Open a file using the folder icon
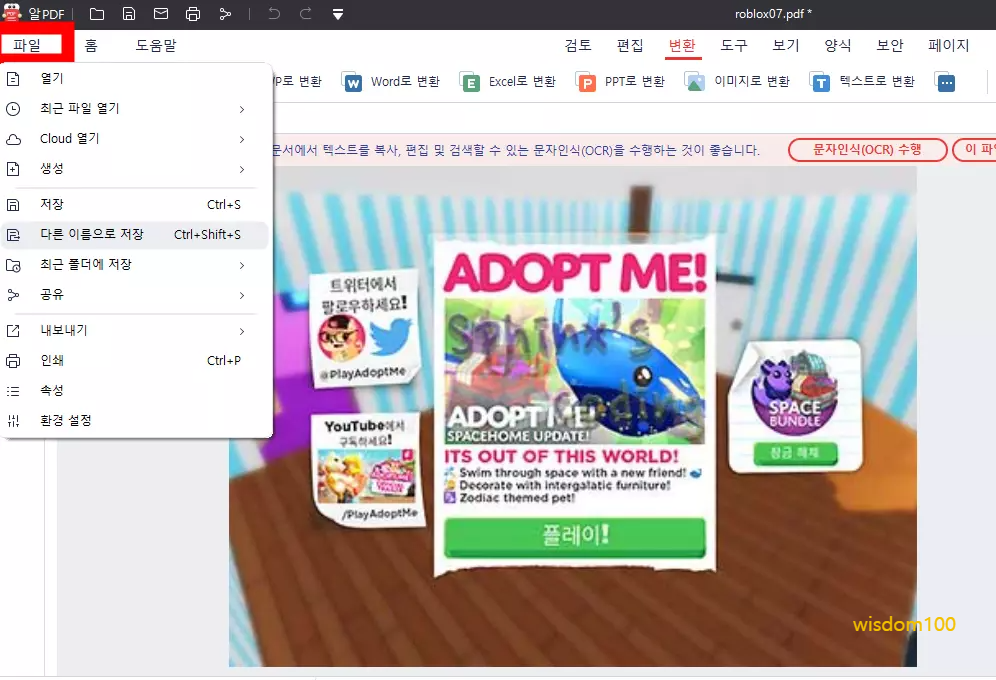Screen dimensions: 996x680 [x=95, y=13]
